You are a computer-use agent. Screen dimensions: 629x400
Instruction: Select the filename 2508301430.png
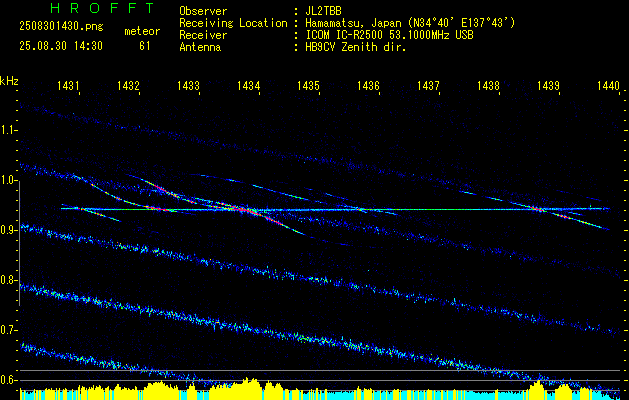[x=61, y=27]
